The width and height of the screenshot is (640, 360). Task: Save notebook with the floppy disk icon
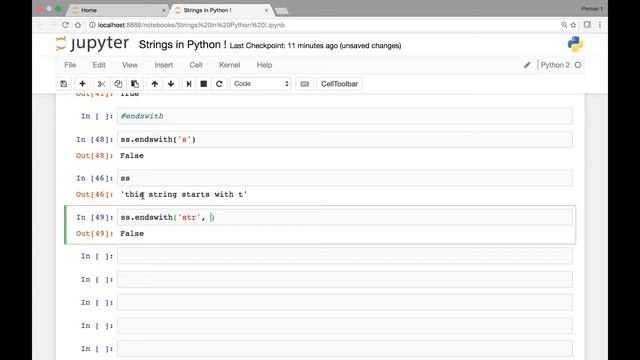click(64, 84)
